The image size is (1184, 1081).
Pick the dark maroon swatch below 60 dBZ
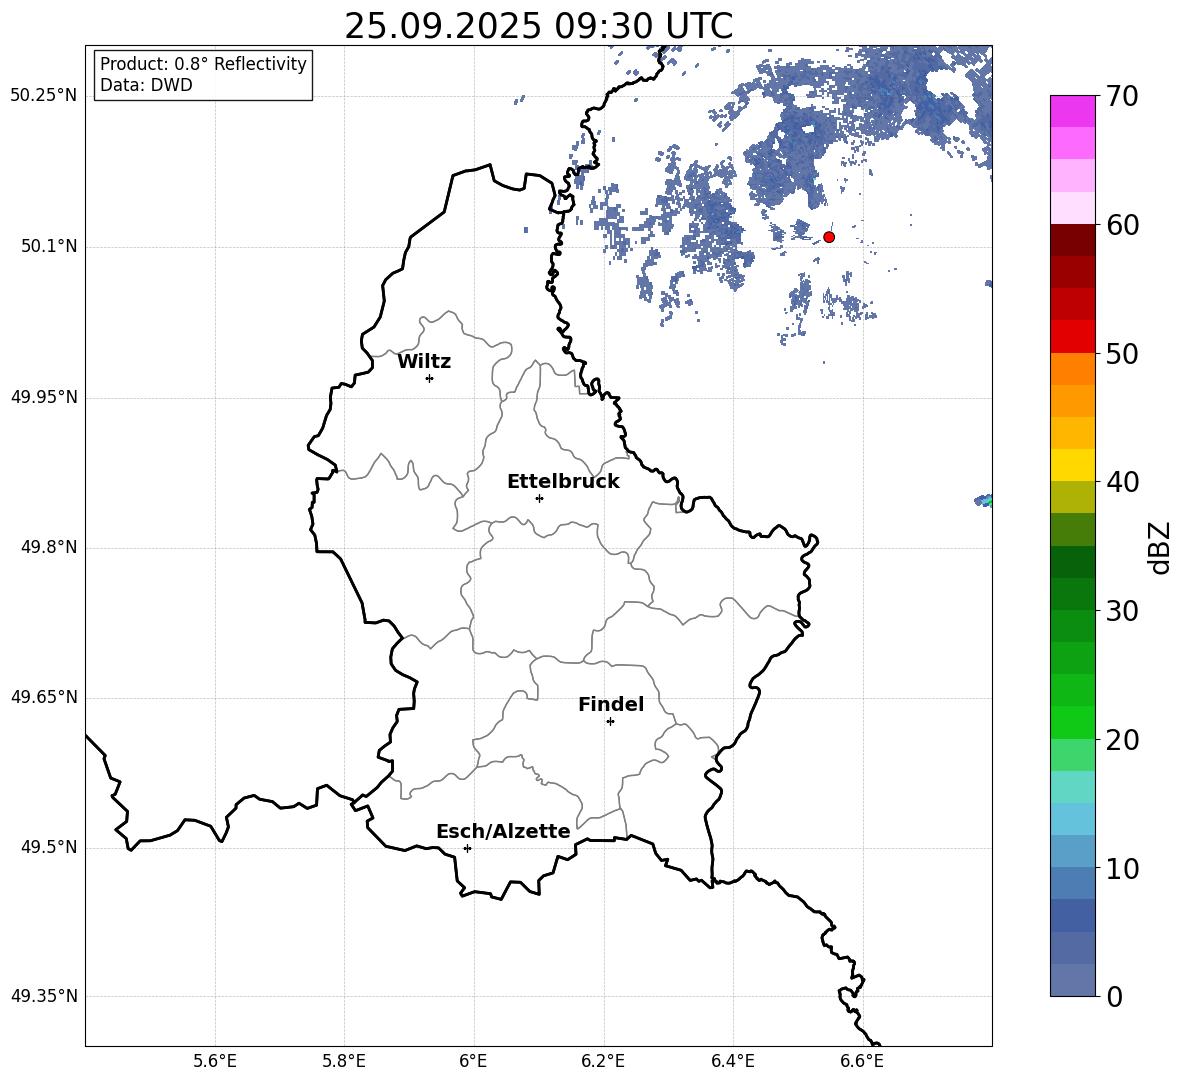(x=1072, y=241)
